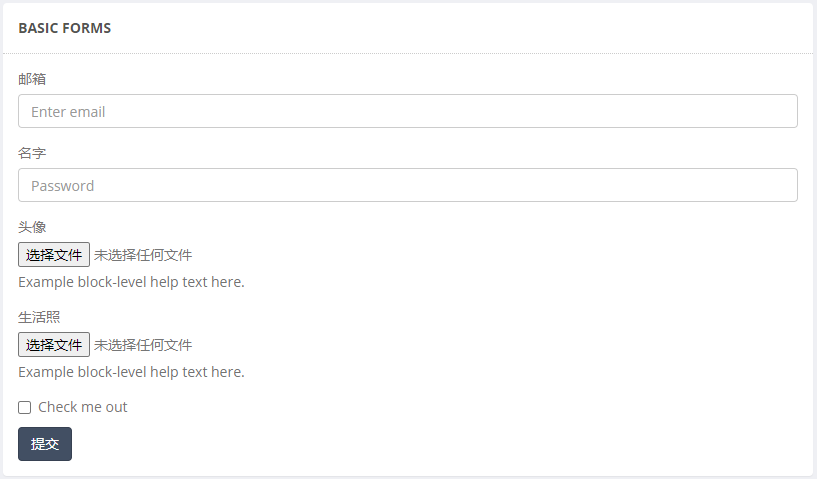The height and width of the screenshot is (479, 817).
Task: Click 未选择任何文件 text beside 生活照 chooser
Action: (x=143, y=345)
